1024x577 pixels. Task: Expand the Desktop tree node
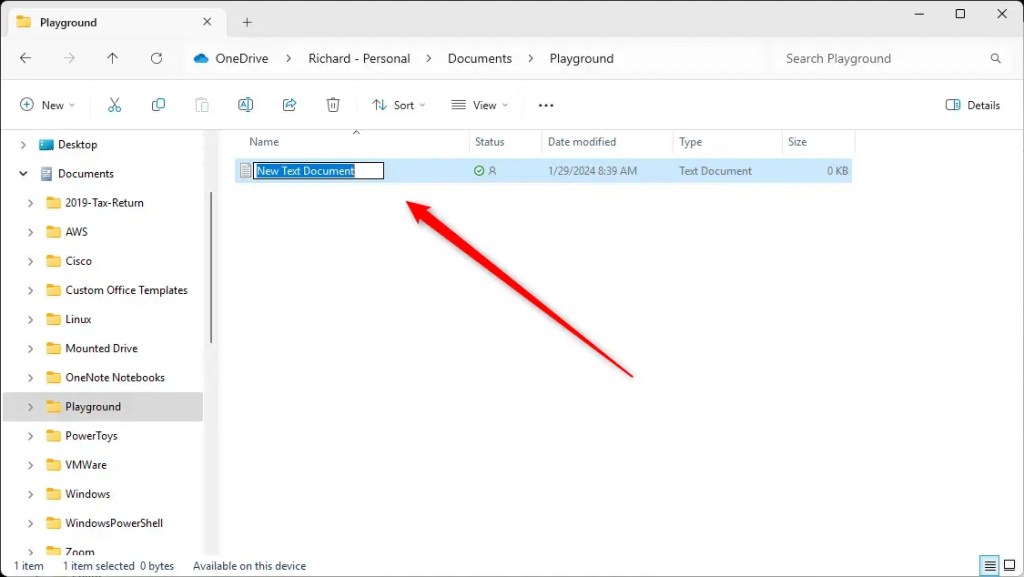pos(23,145)
